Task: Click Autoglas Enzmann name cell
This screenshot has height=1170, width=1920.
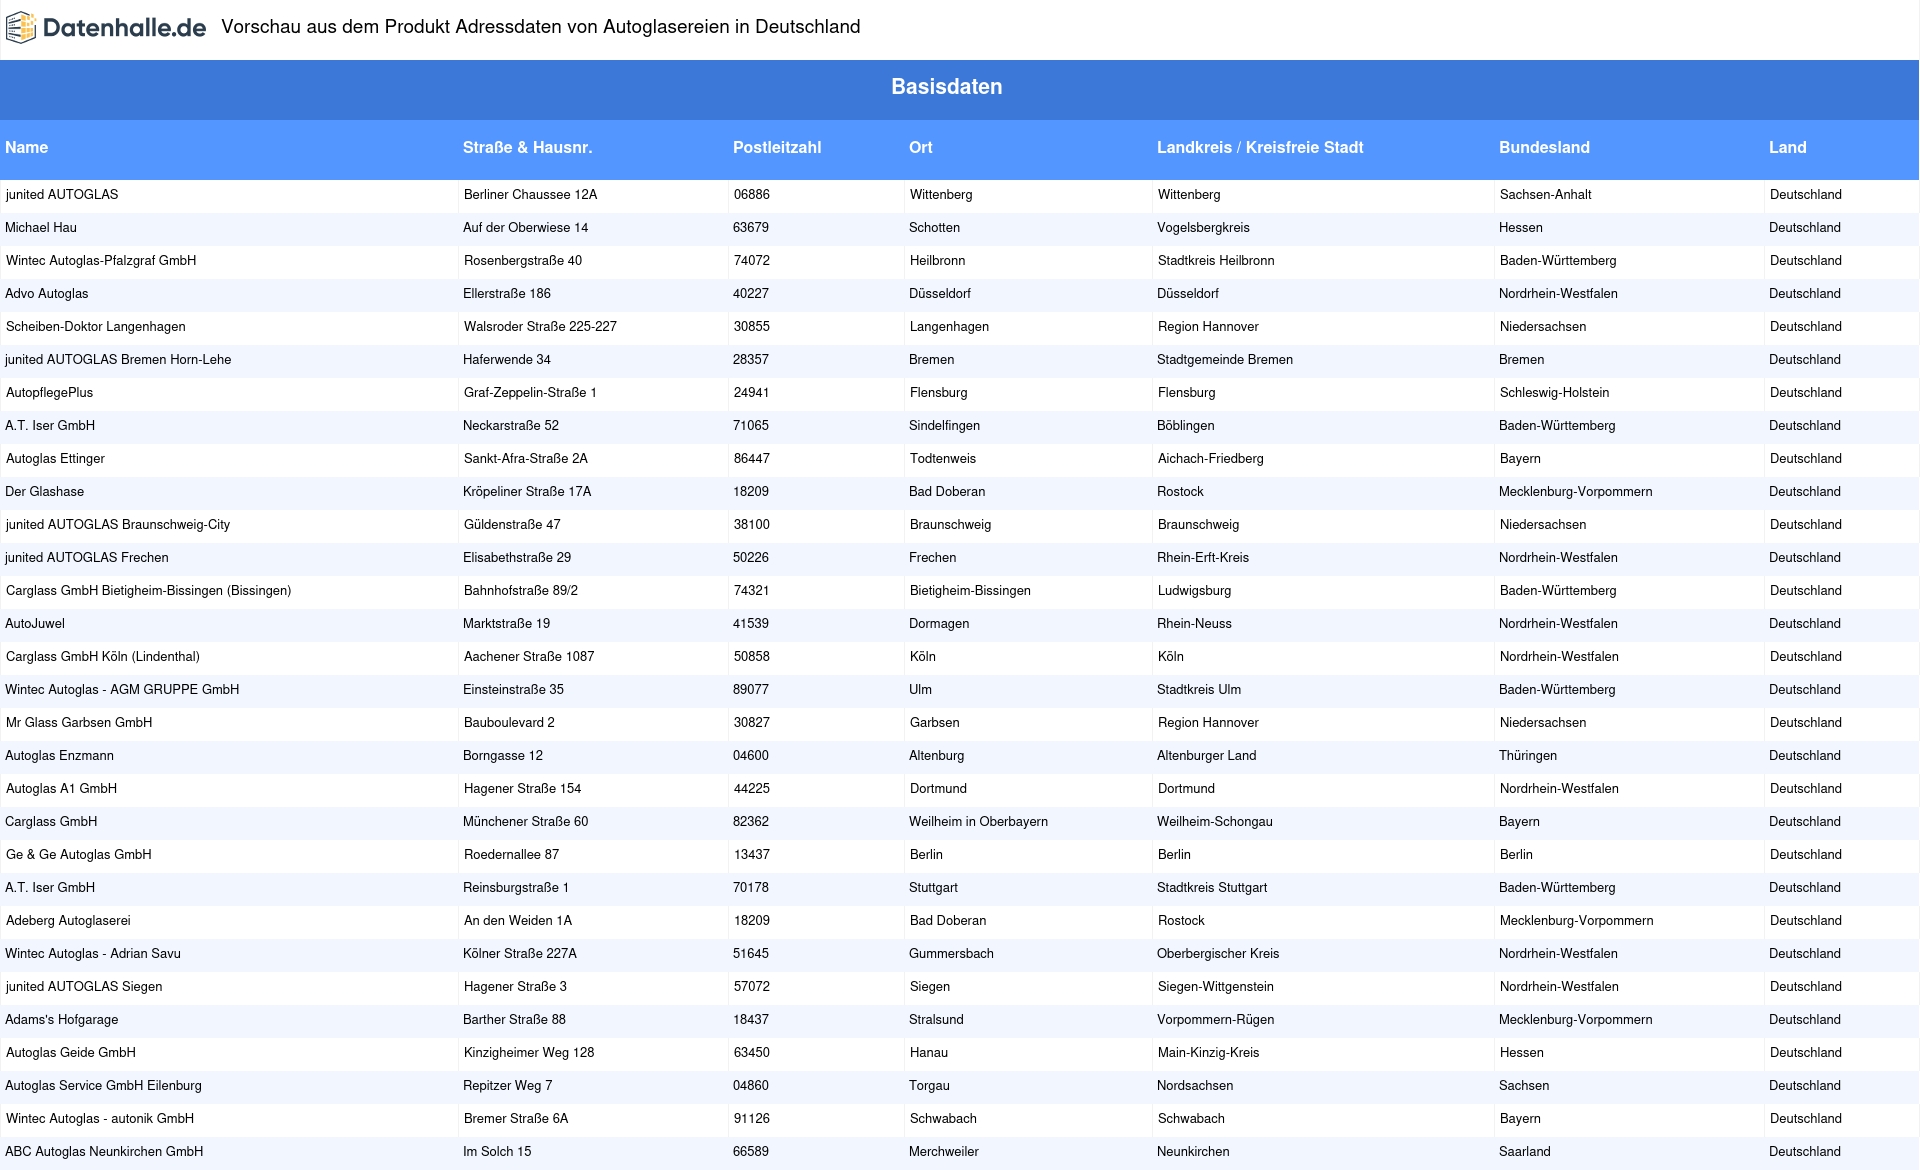Action: point(60,756)
